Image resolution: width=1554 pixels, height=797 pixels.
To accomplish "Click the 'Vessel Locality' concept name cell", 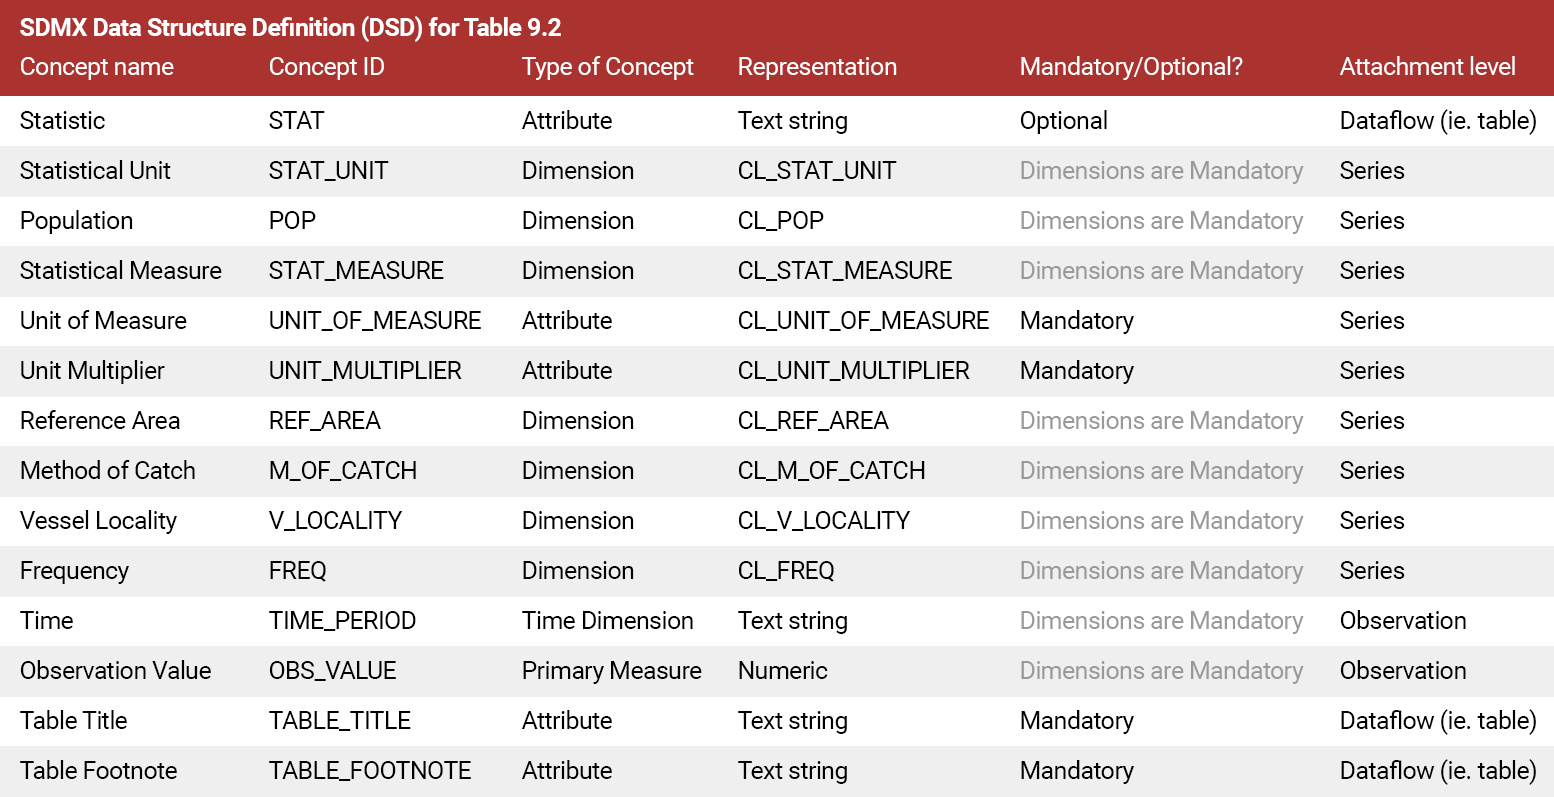I will point(98,521).
